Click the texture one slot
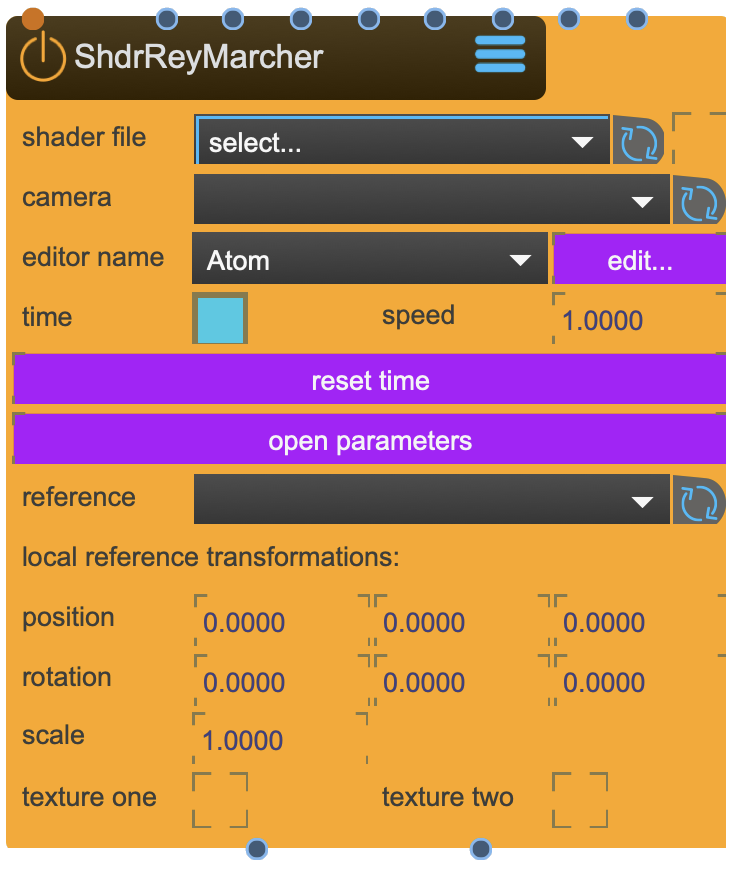 pos(220,799)
